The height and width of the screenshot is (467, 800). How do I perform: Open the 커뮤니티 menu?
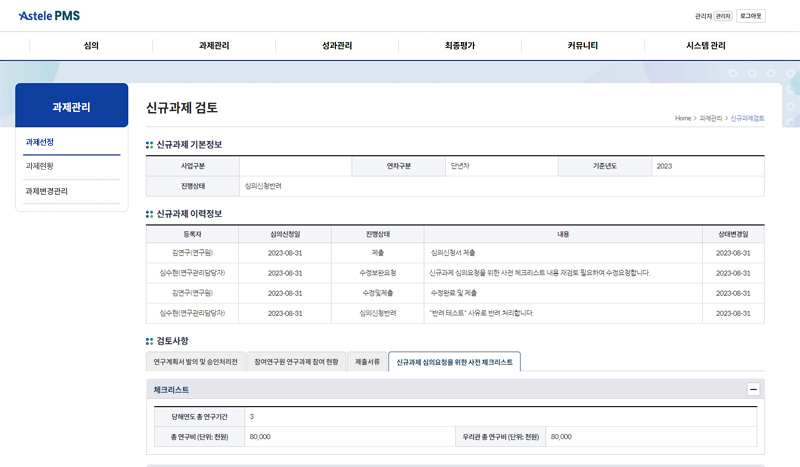(583, 45)
